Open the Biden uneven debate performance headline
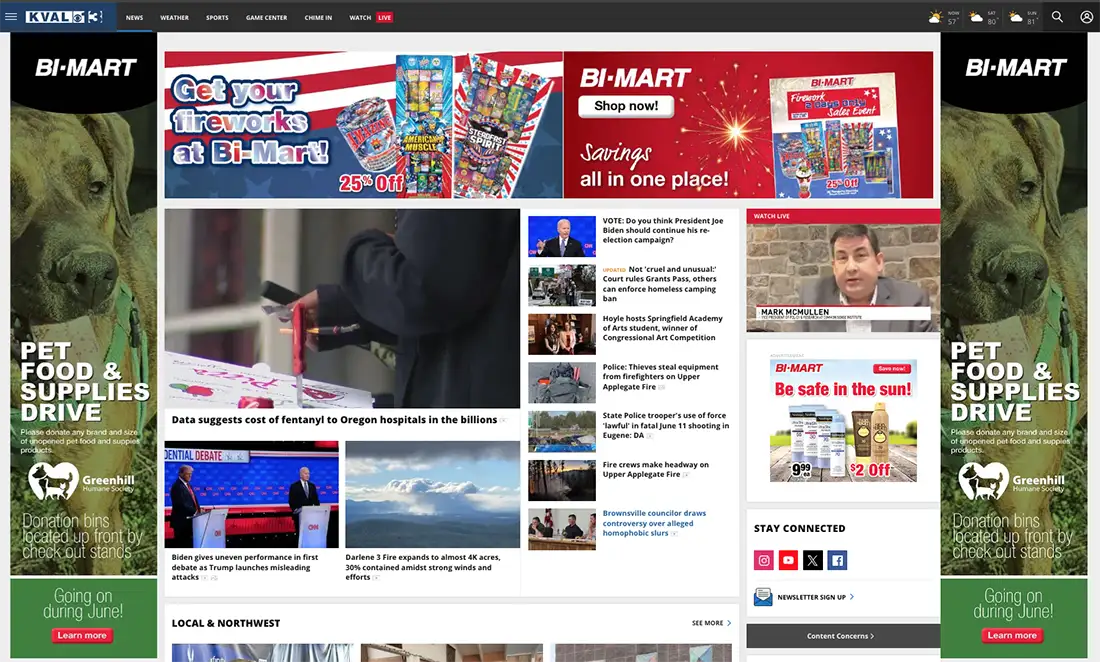Screen dimensions: 1100x662 (245, 567)
